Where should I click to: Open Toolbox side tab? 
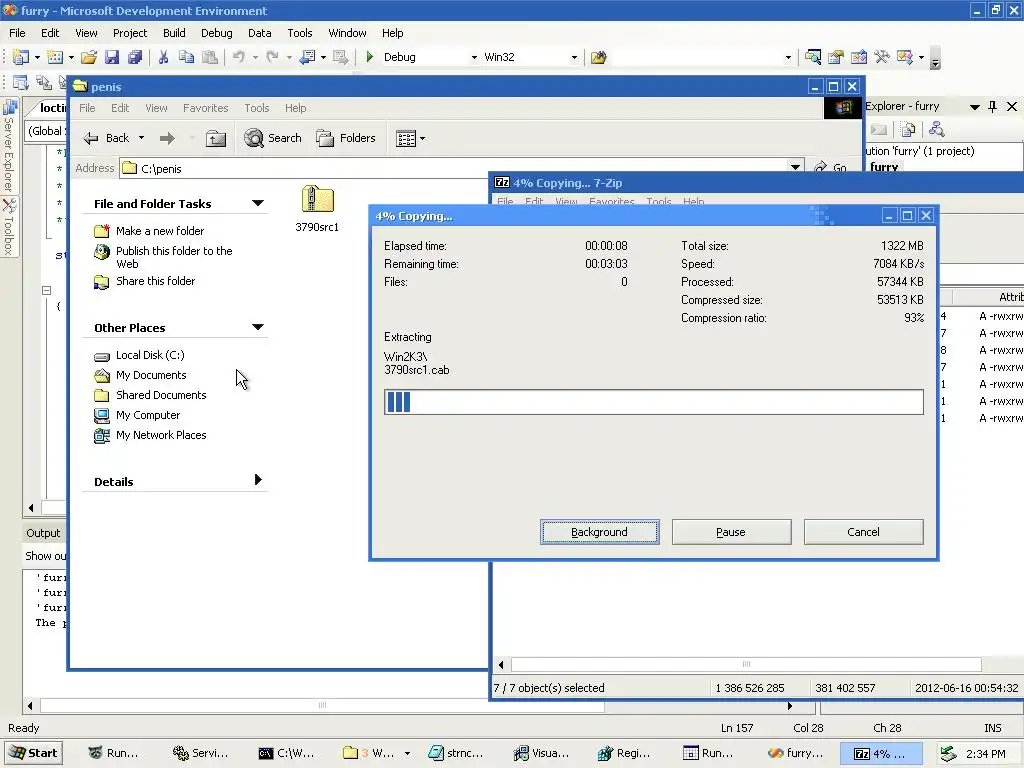coord(9,227)
